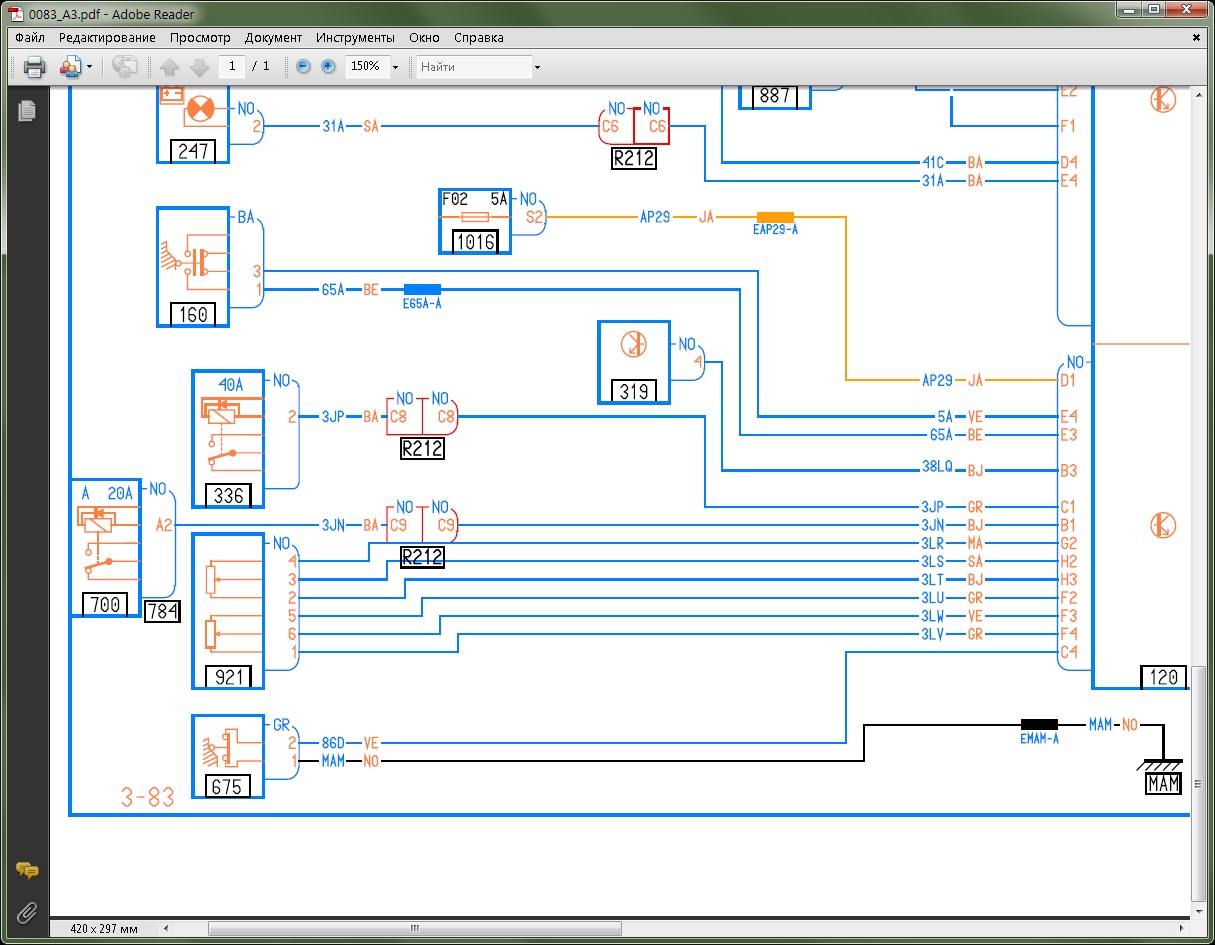Click the horizontal scrollbar thumb
Screen dimensions: 1215x945
(415, 929)
